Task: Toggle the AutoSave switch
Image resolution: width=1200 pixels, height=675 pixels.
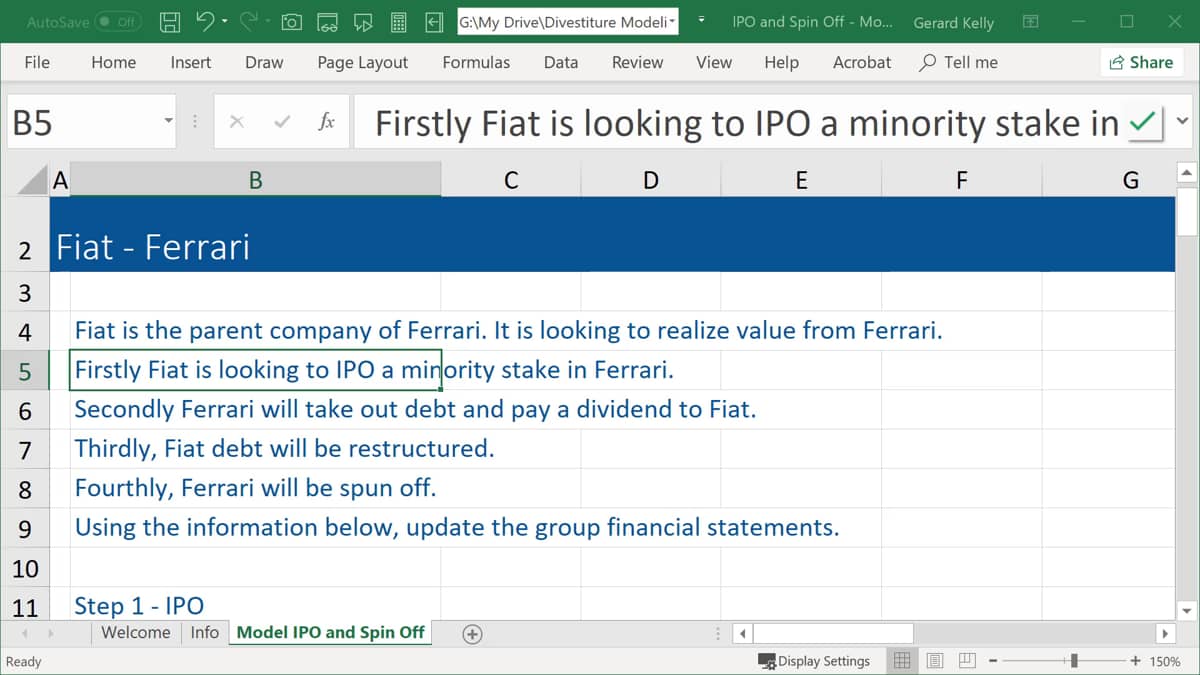Action: (x=117, y=21)
